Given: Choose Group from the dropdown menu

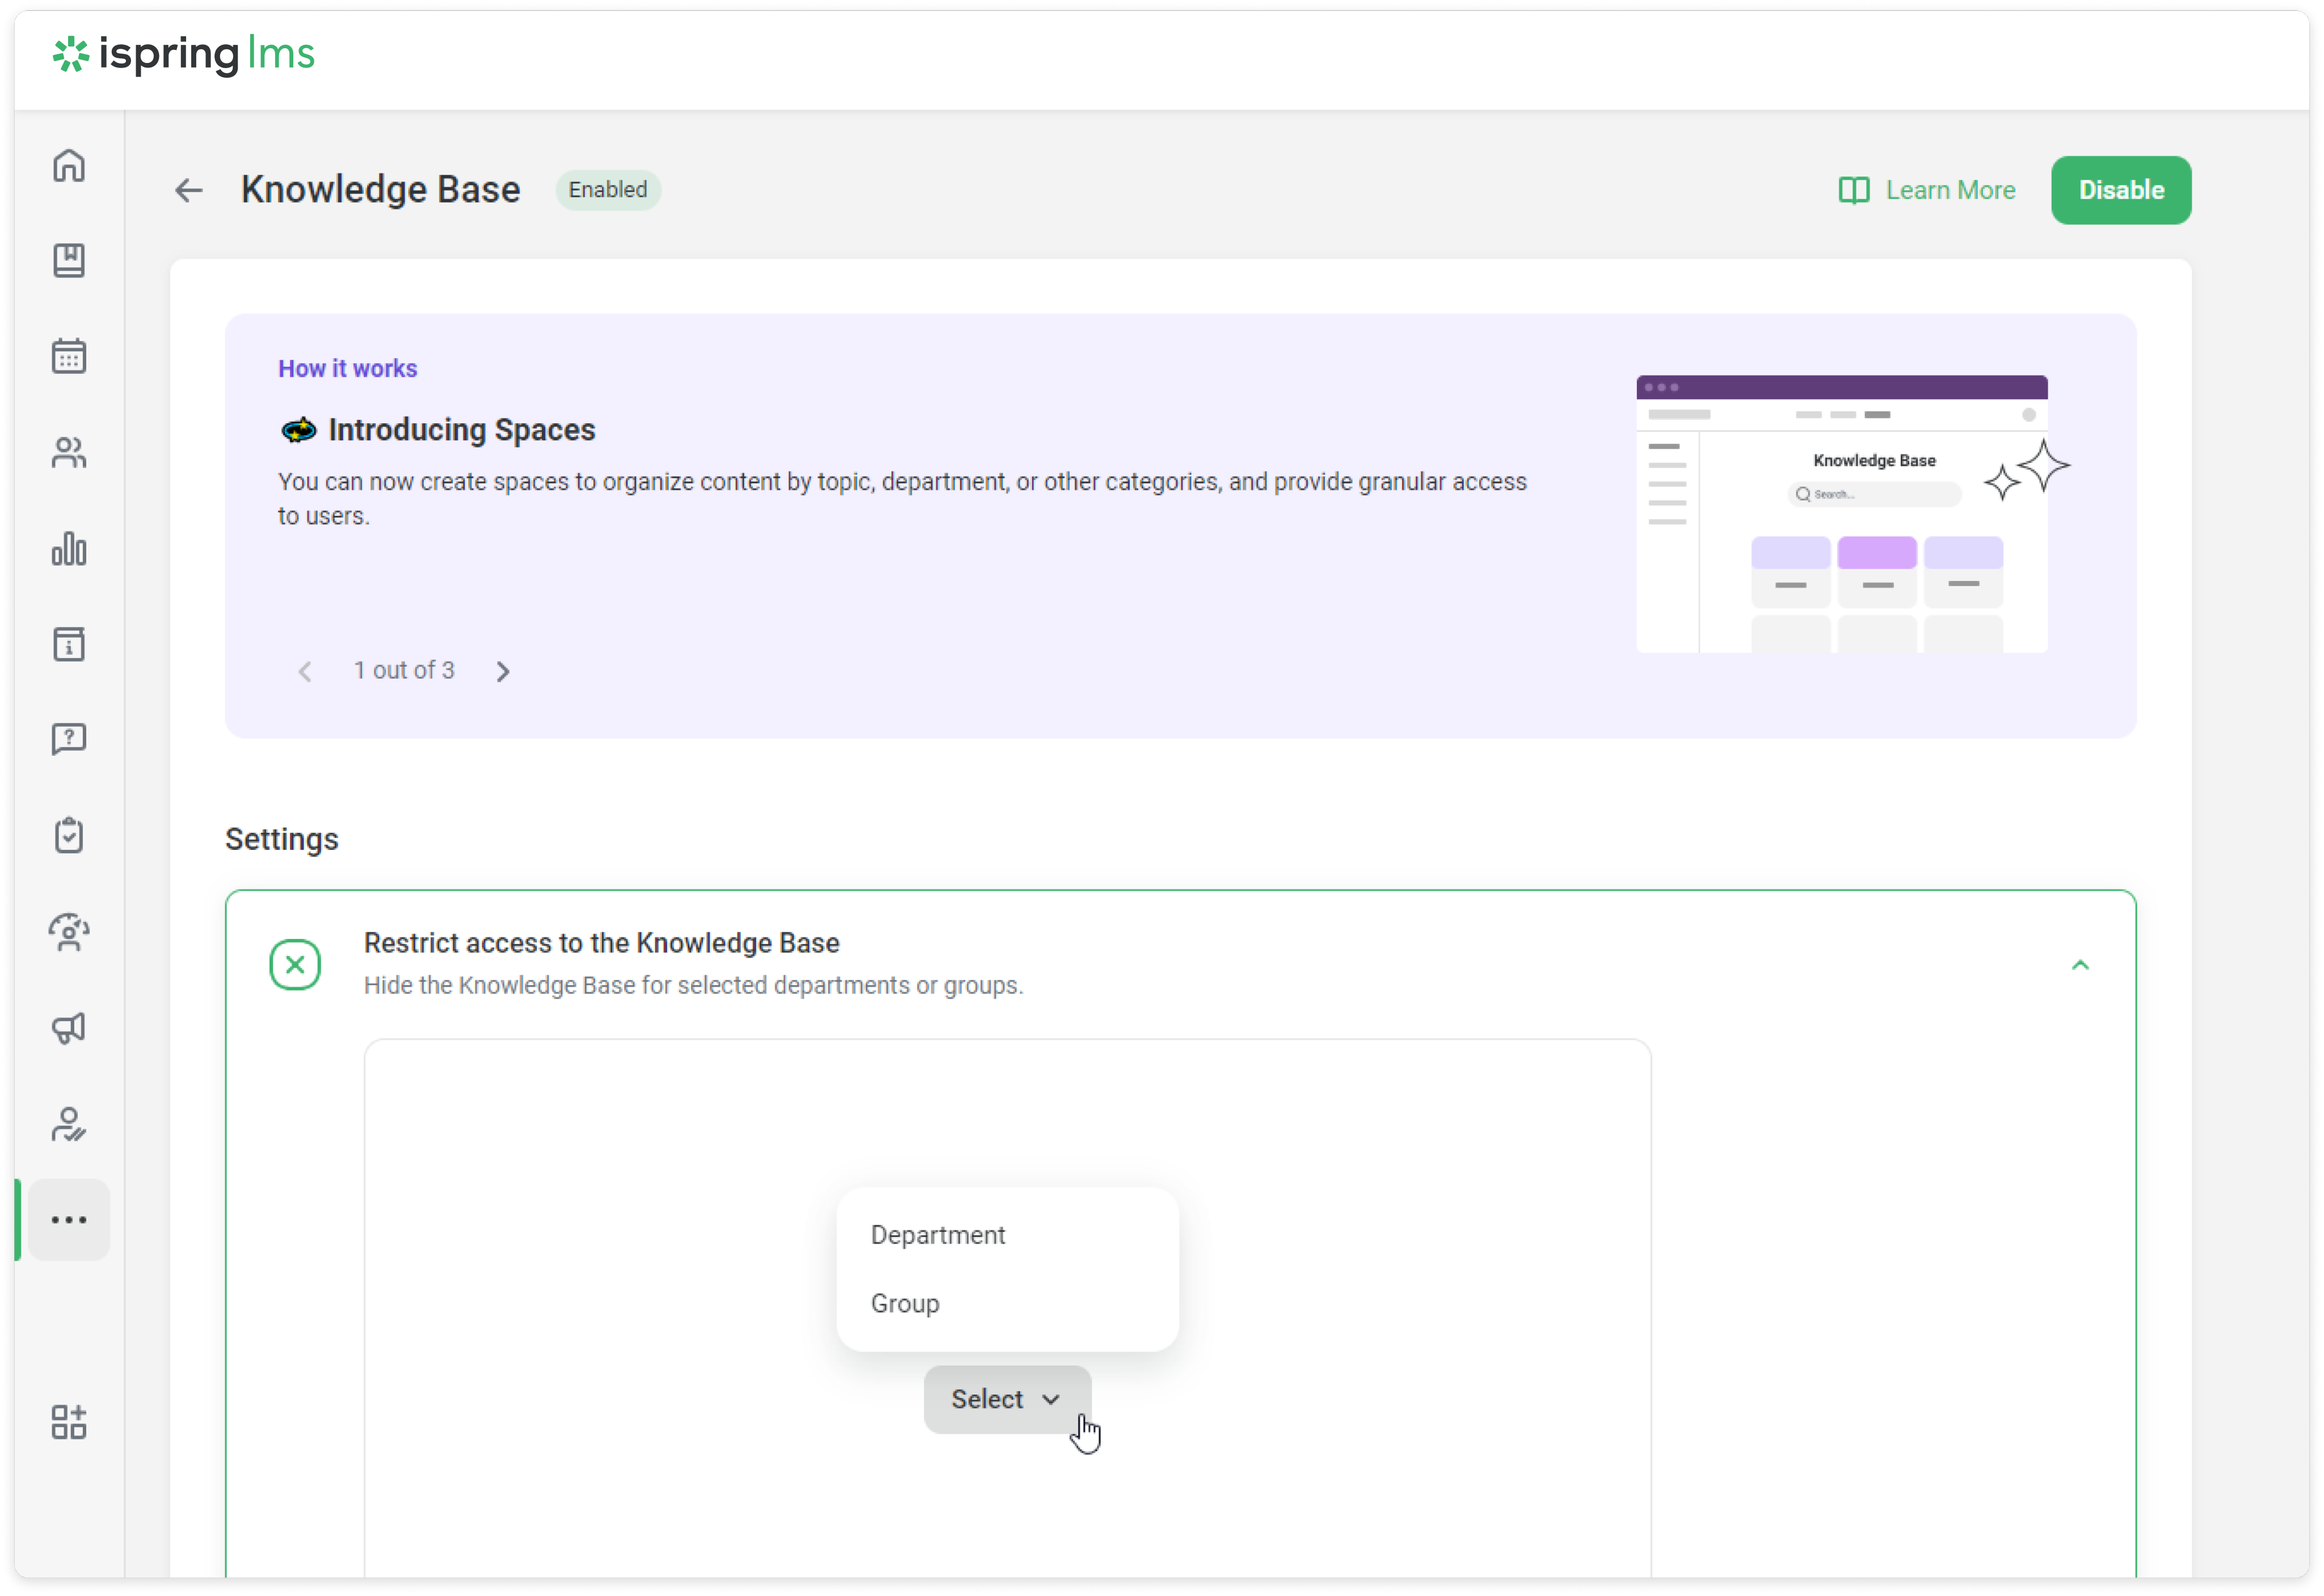Looking at the screenshot, I should pos(905,1303).
